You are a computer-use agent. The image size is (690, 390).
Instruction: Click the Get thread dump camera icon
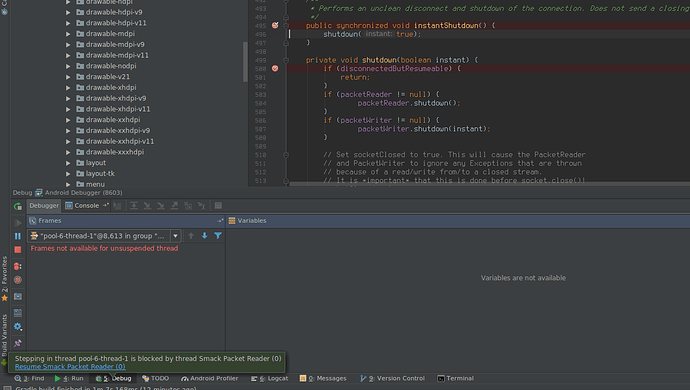(x=18, y=297)
